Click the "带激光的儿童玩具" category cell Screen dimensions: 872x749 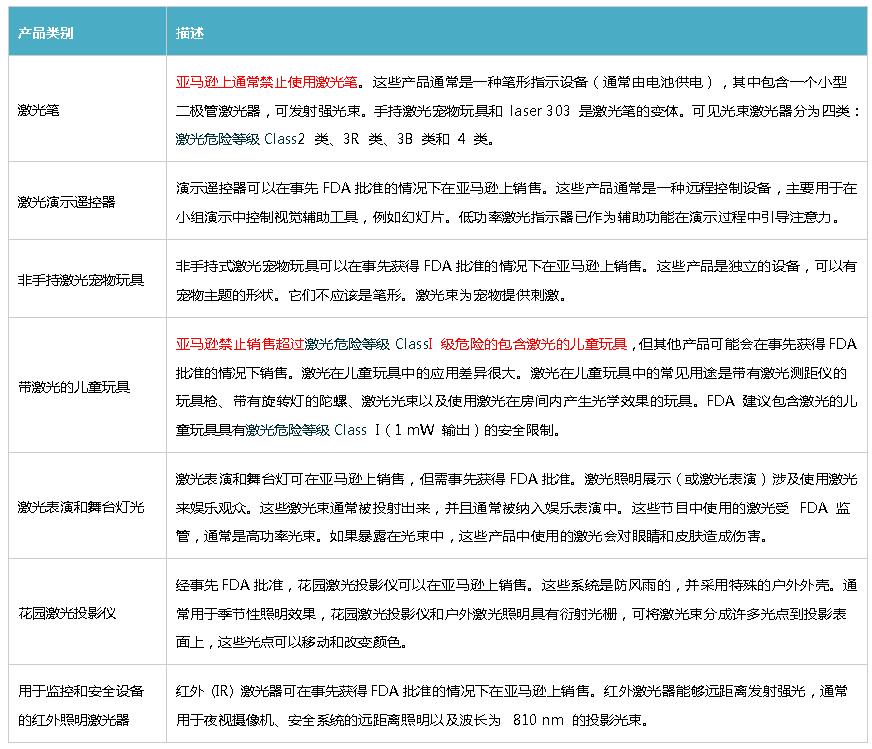point(74,385)
